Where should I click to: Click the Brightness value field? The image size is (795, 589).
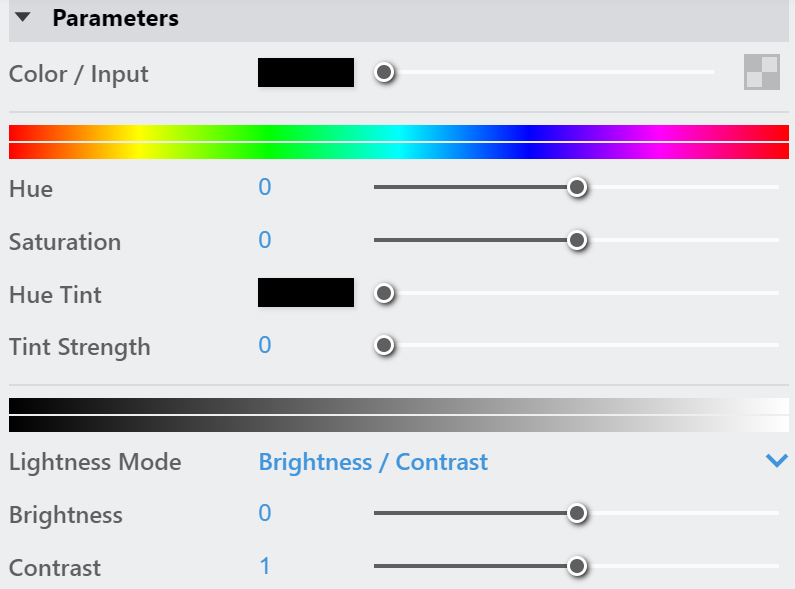(265, 513)
